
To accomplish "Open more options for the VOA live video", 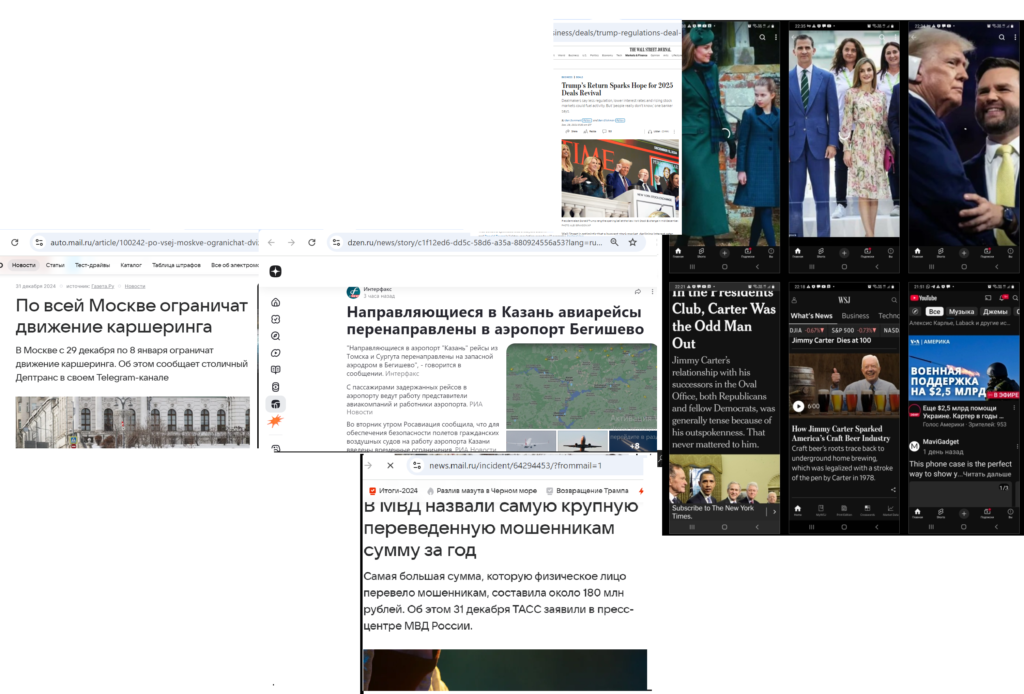I will (1014, 408).
